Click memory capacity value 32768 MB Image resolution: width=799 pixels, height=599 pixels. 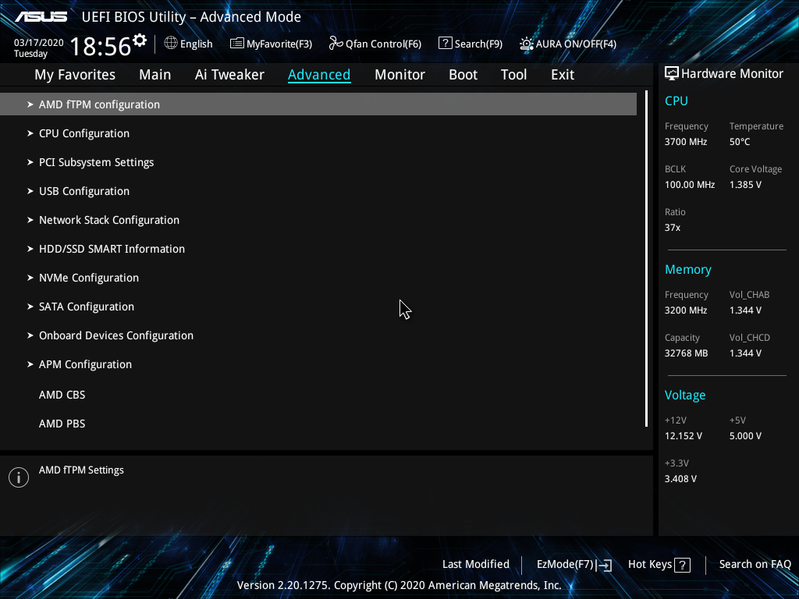[686, 353]
